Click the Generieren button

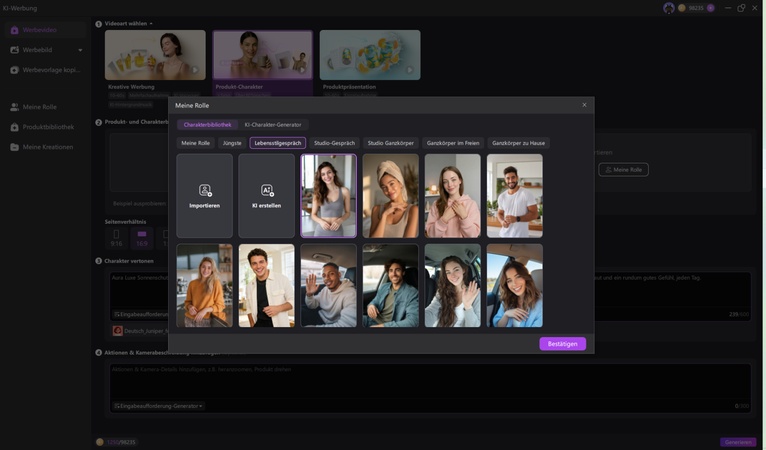pyautogui.click(x=738, y=442)
